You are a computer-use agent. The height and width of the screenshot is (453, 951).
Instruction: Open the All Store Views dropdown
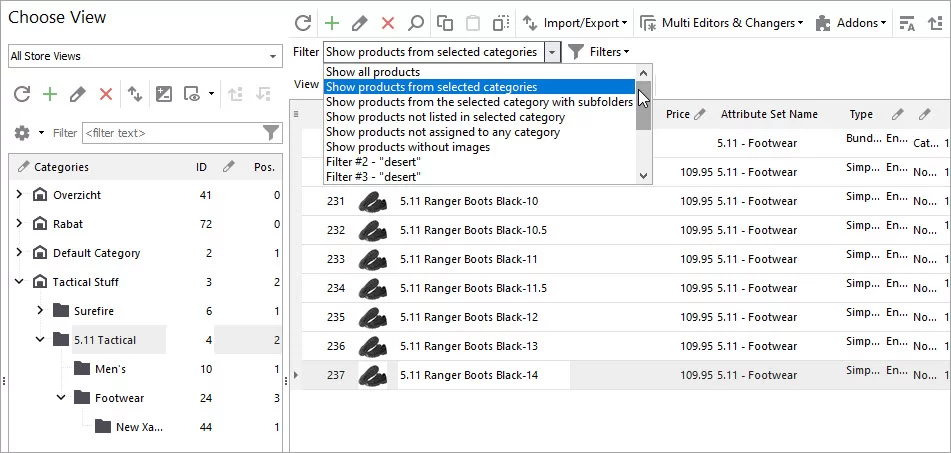145,56
